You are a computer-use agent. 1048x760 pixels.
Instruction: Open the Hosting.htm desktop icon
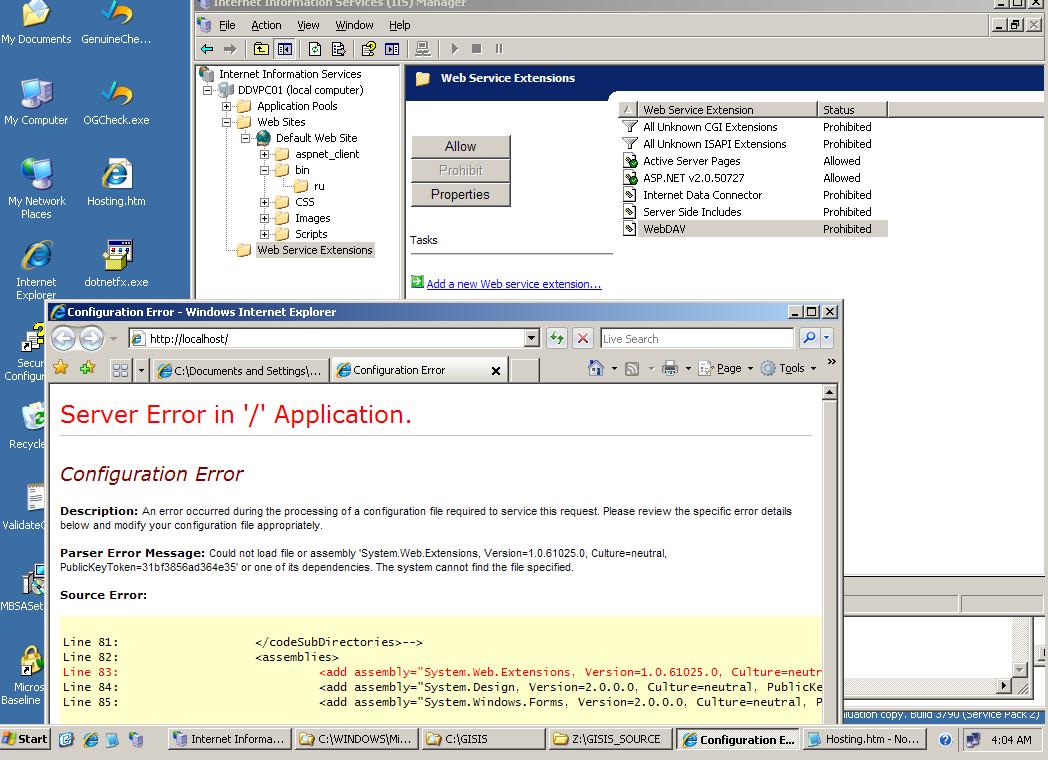(116, 182)
